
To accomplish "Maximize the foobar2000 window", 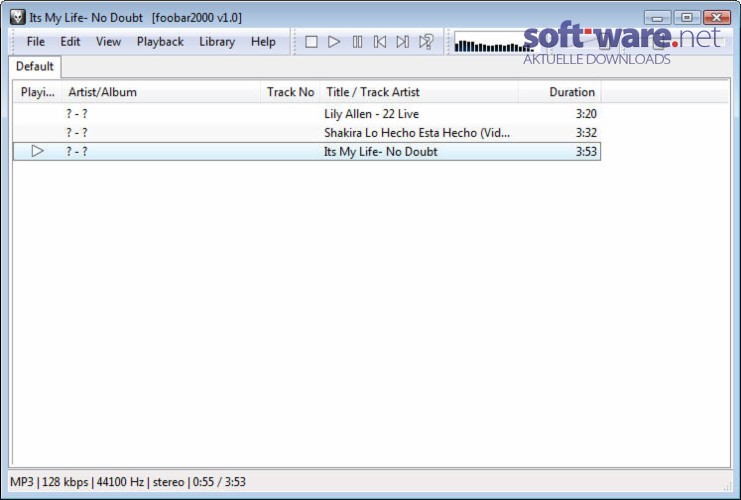I will point(687,18).
